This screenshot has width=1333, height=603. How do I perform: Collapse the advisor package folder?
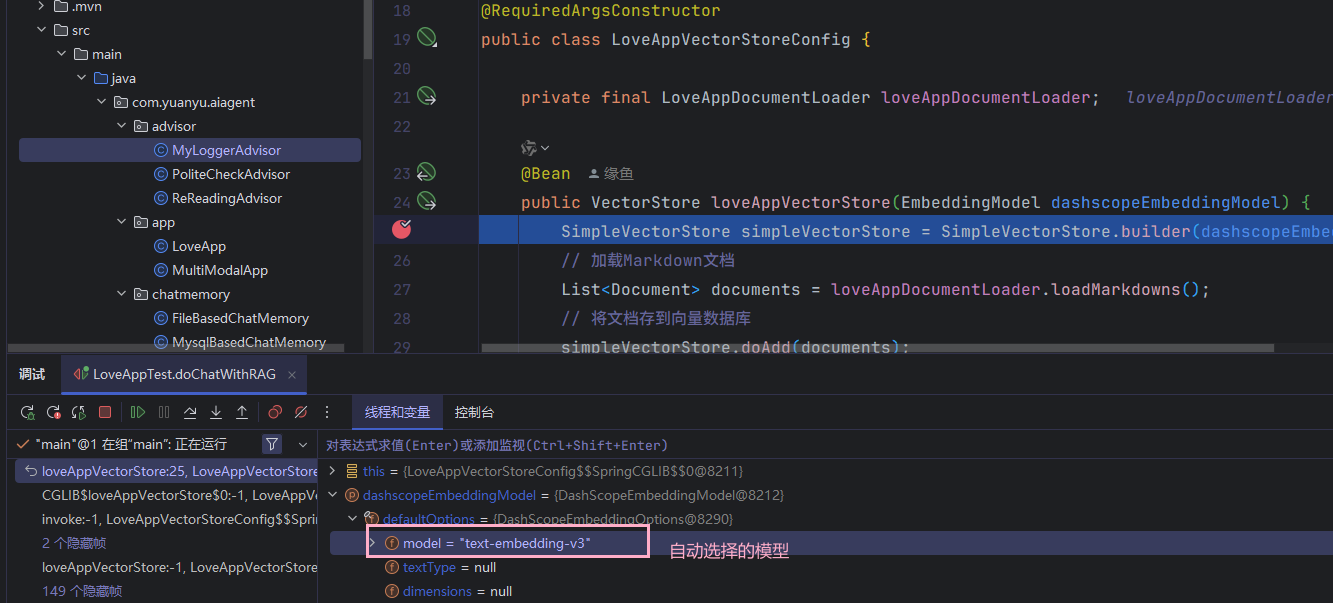pos(121,126)
